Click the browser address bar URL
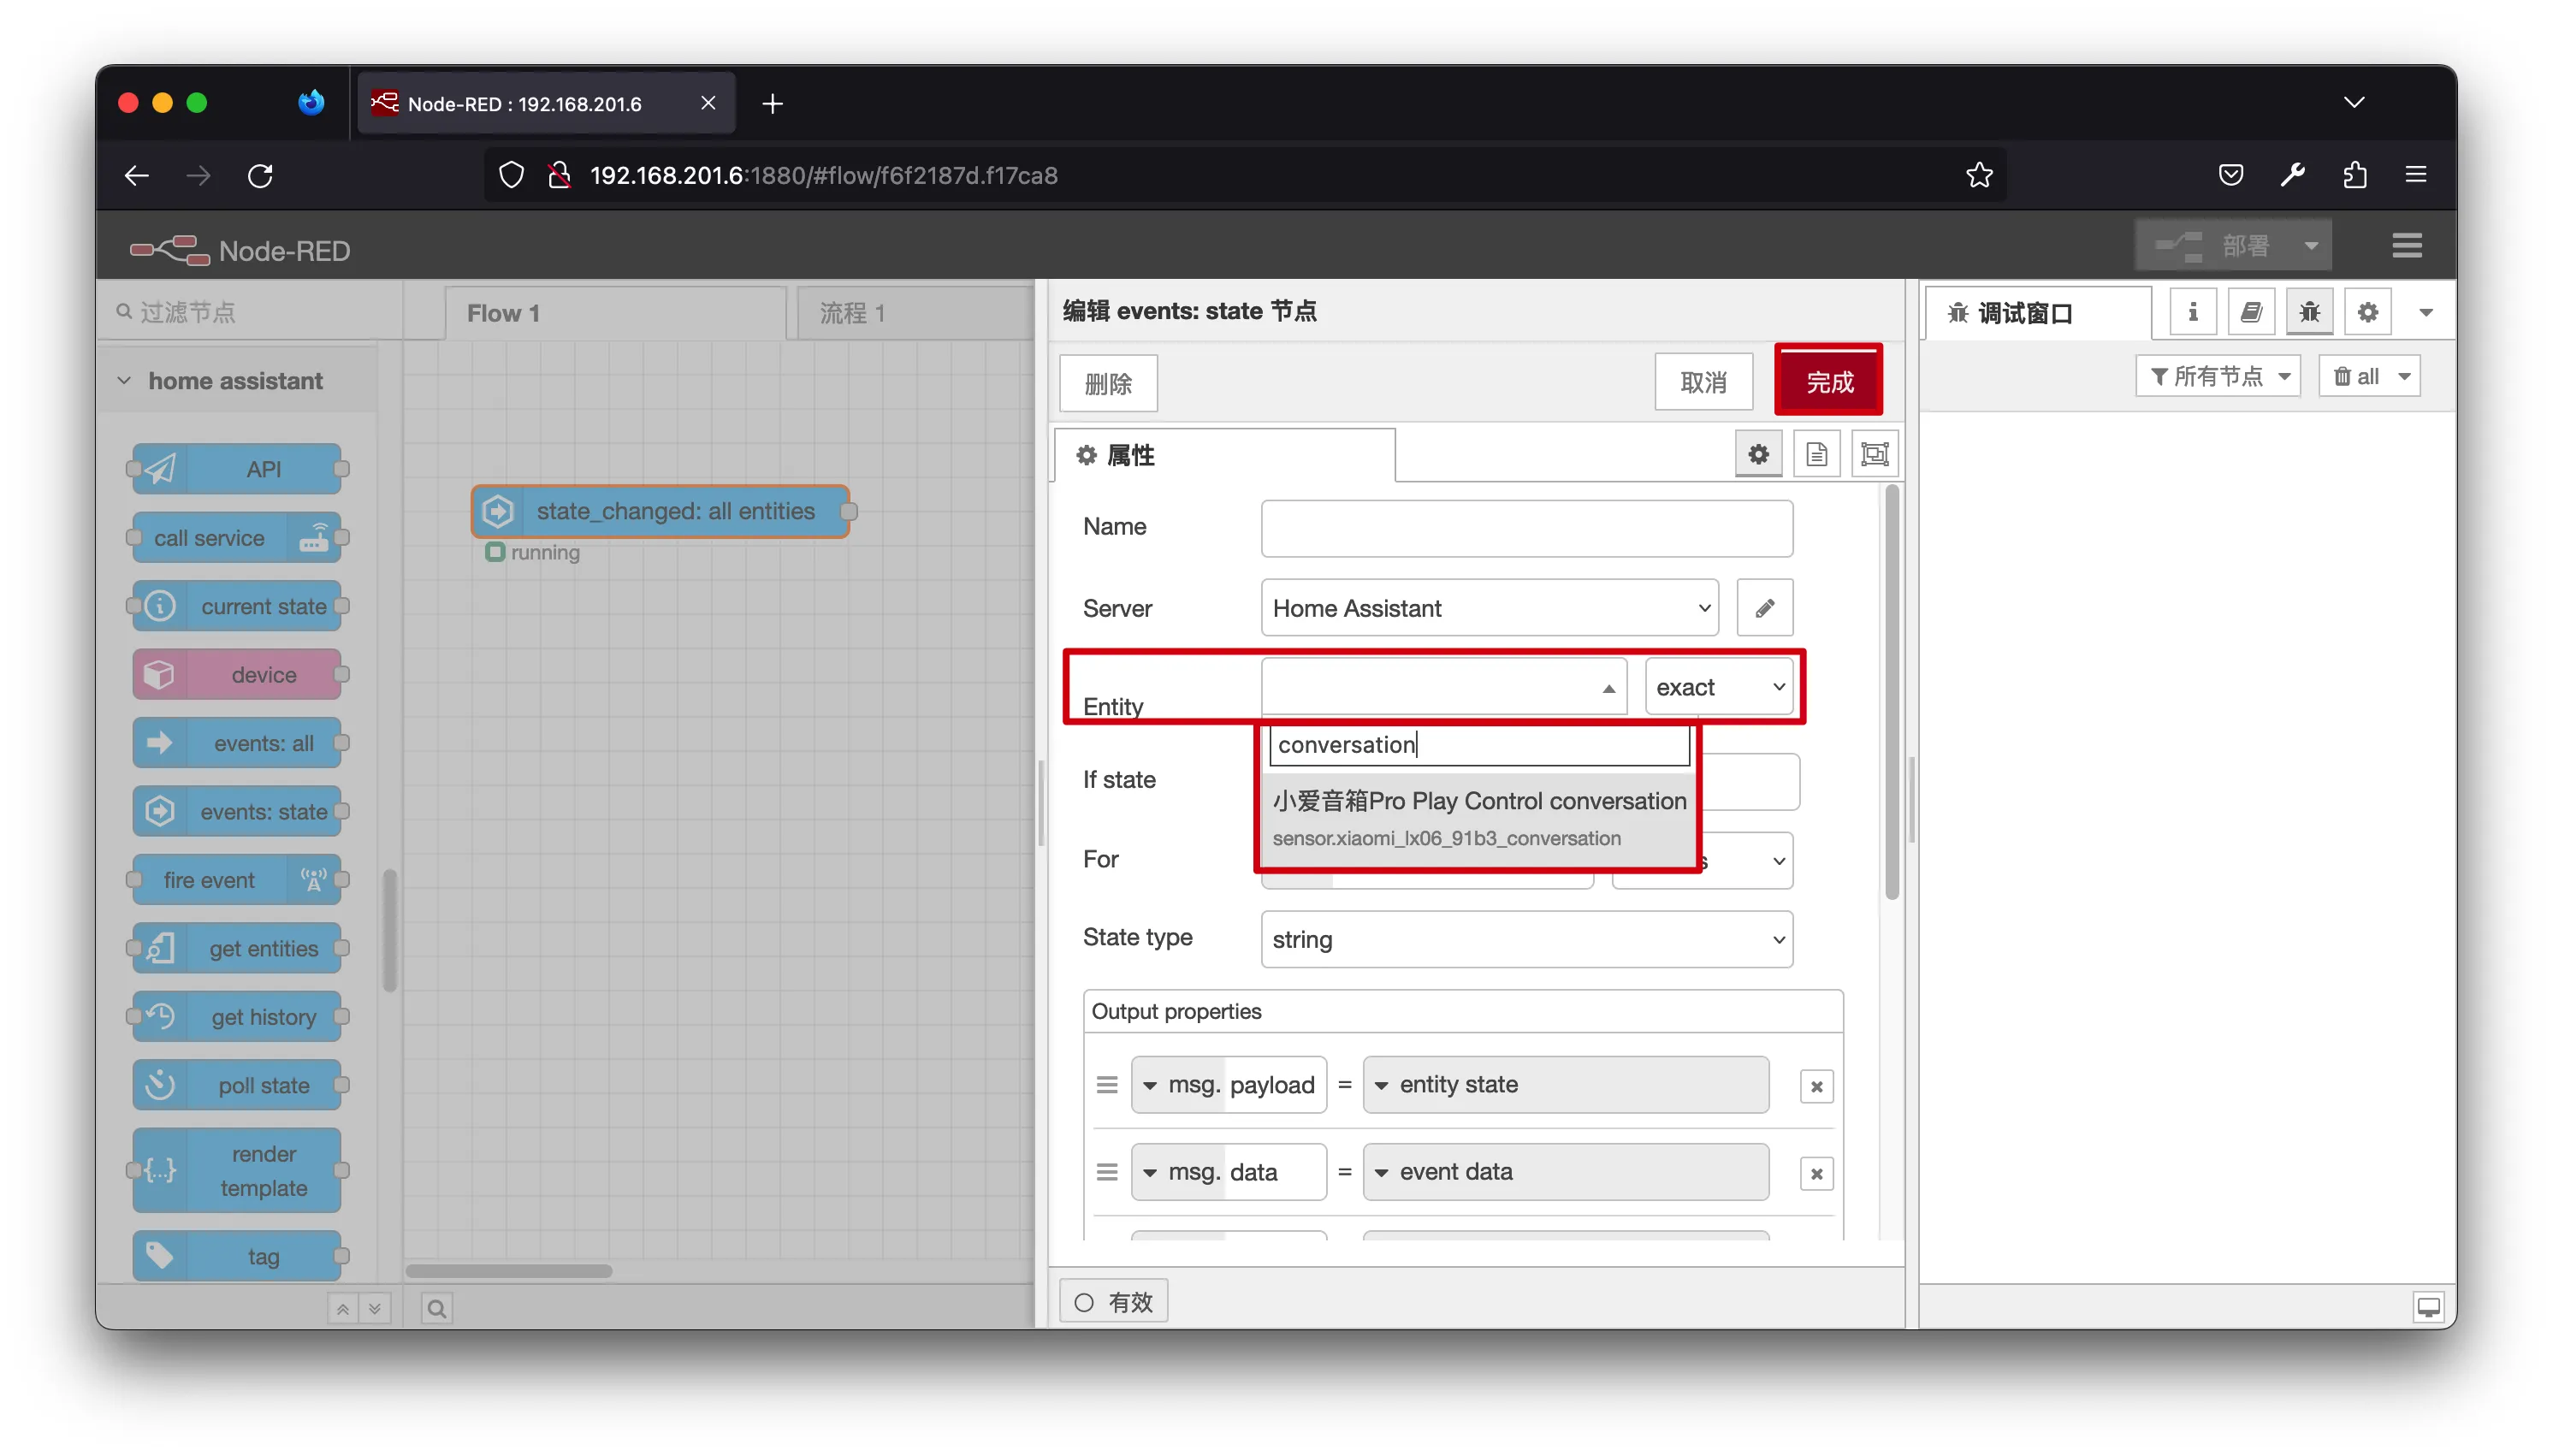Image resolution: width=2553 pixels, height=1456 pixels. point(824,176)
